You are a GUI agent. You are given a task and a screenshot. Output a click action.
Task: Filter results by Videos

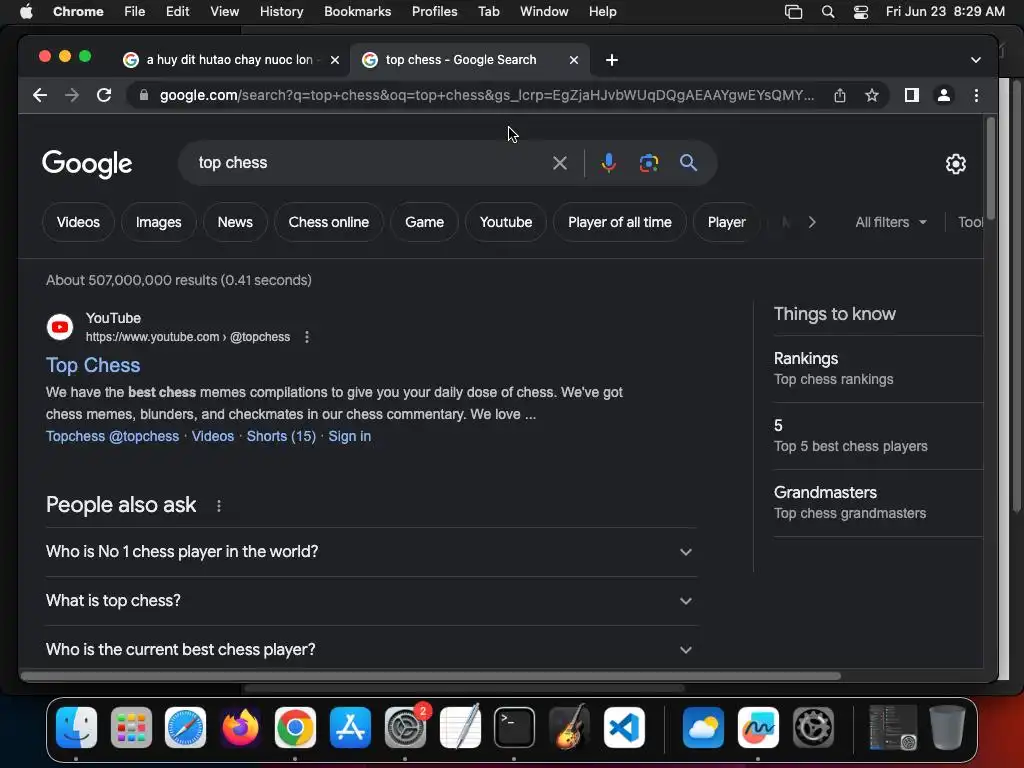click(78, 222)
